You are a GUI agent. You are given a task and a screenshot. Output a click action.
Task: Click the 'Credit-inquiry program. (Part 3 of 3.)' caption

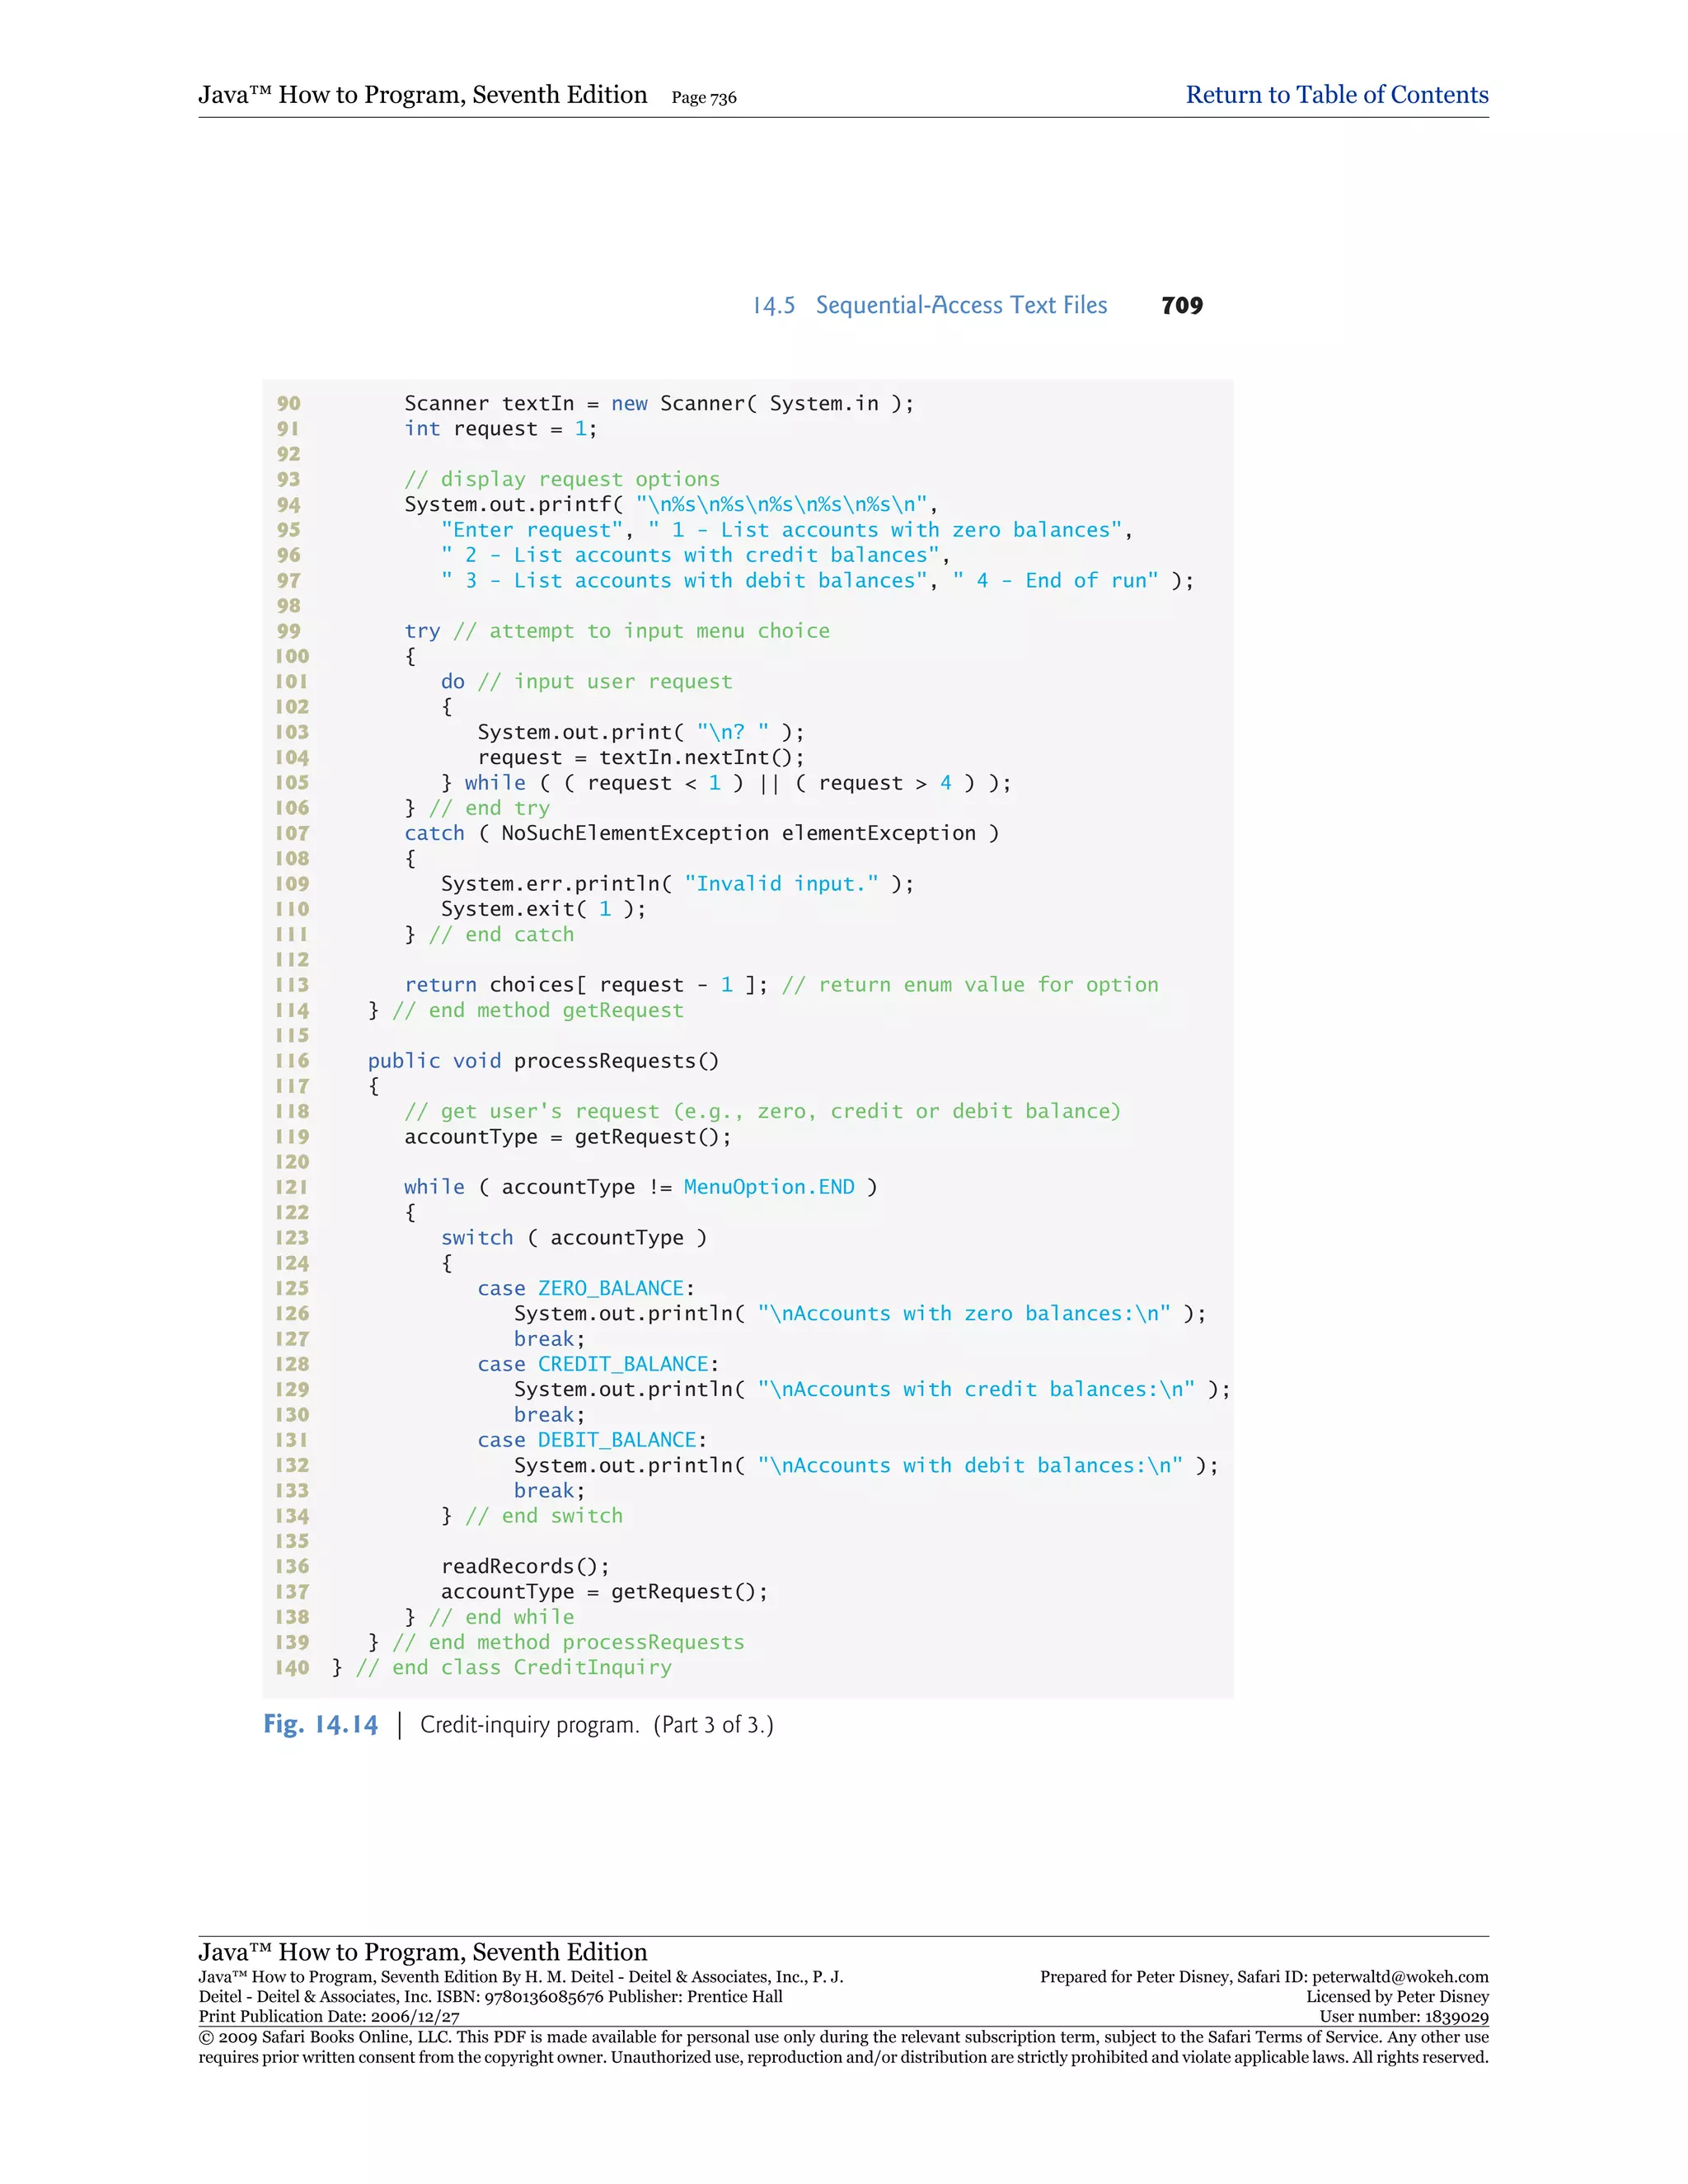coord(596,1724)
